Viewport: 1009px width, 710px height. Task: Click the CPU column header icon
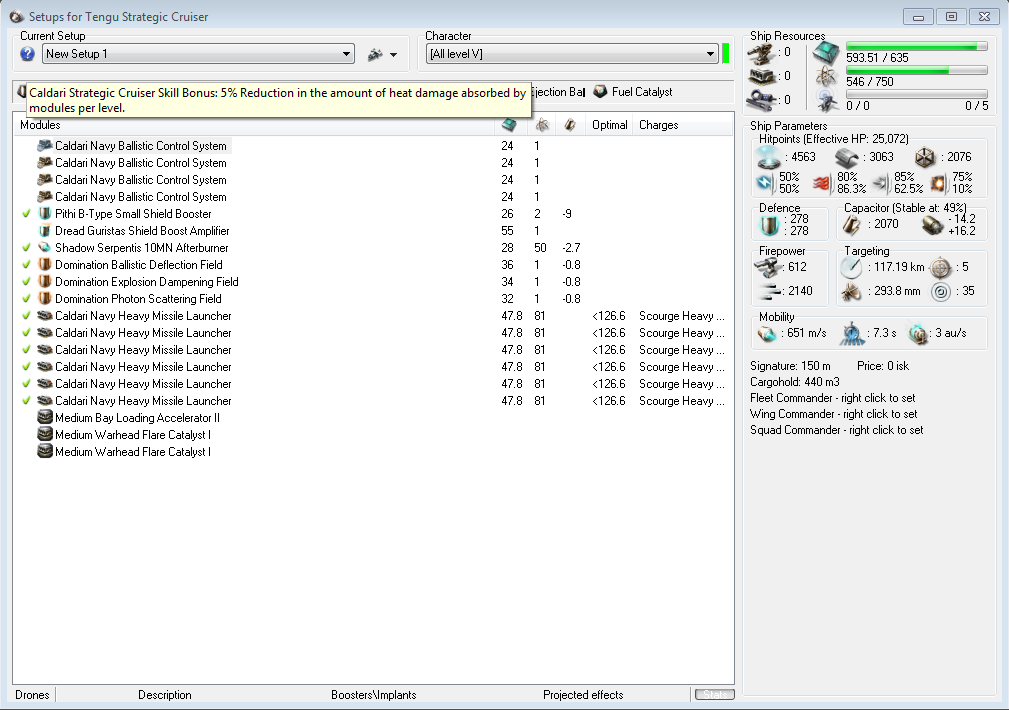509,125
